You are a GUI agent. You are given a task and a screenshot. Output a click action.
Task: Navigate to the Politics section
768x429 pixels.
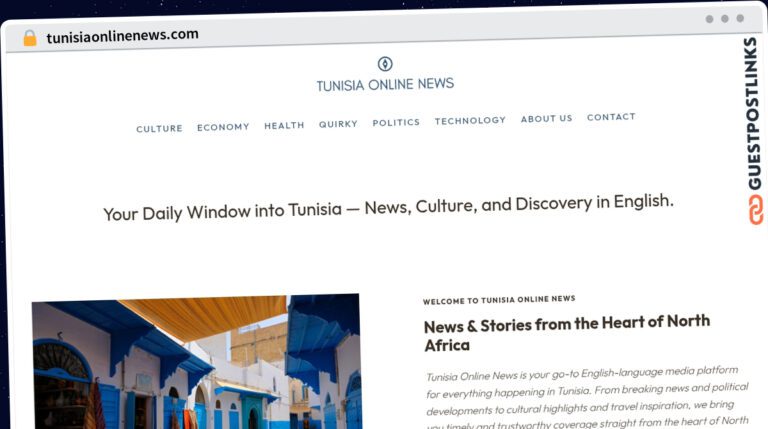396,122
